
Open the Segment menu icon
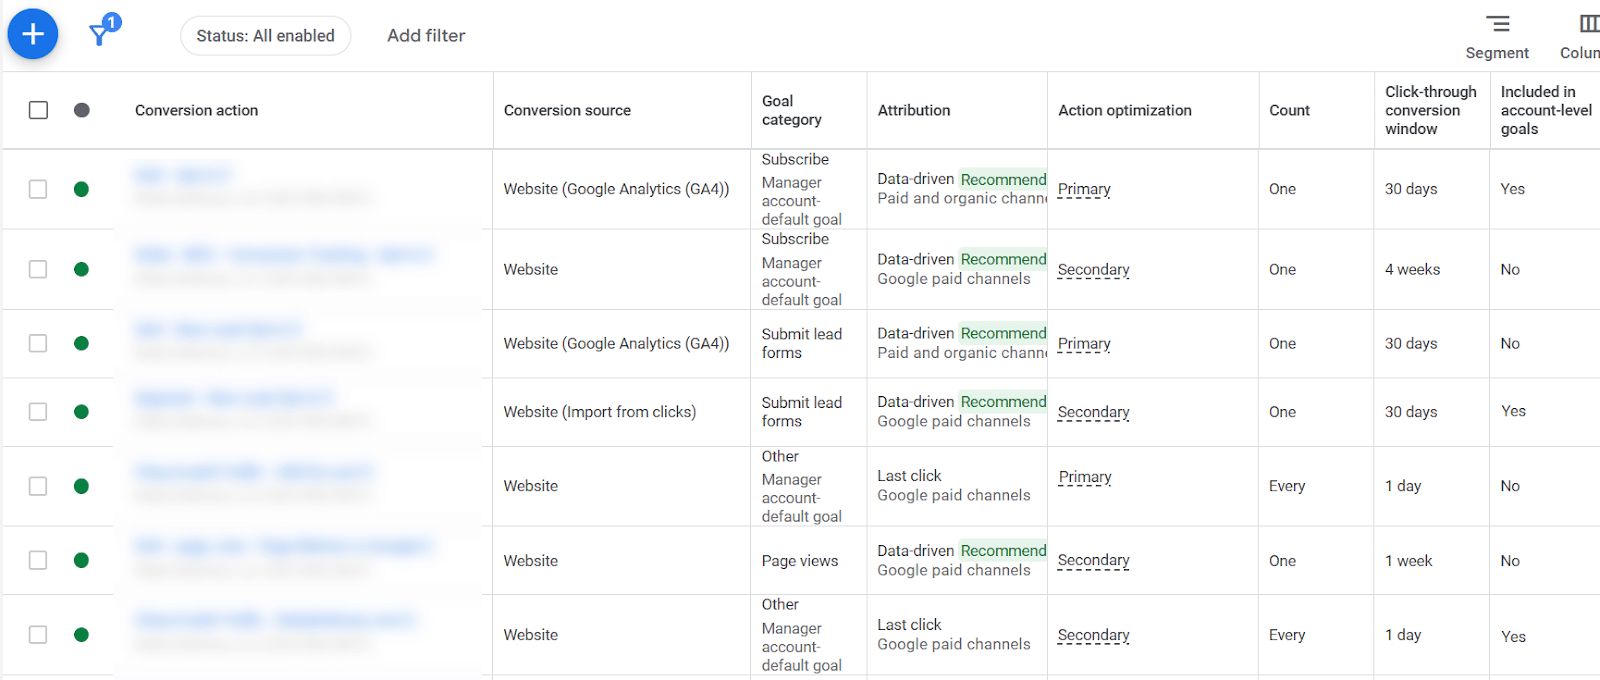[1497, 24]
